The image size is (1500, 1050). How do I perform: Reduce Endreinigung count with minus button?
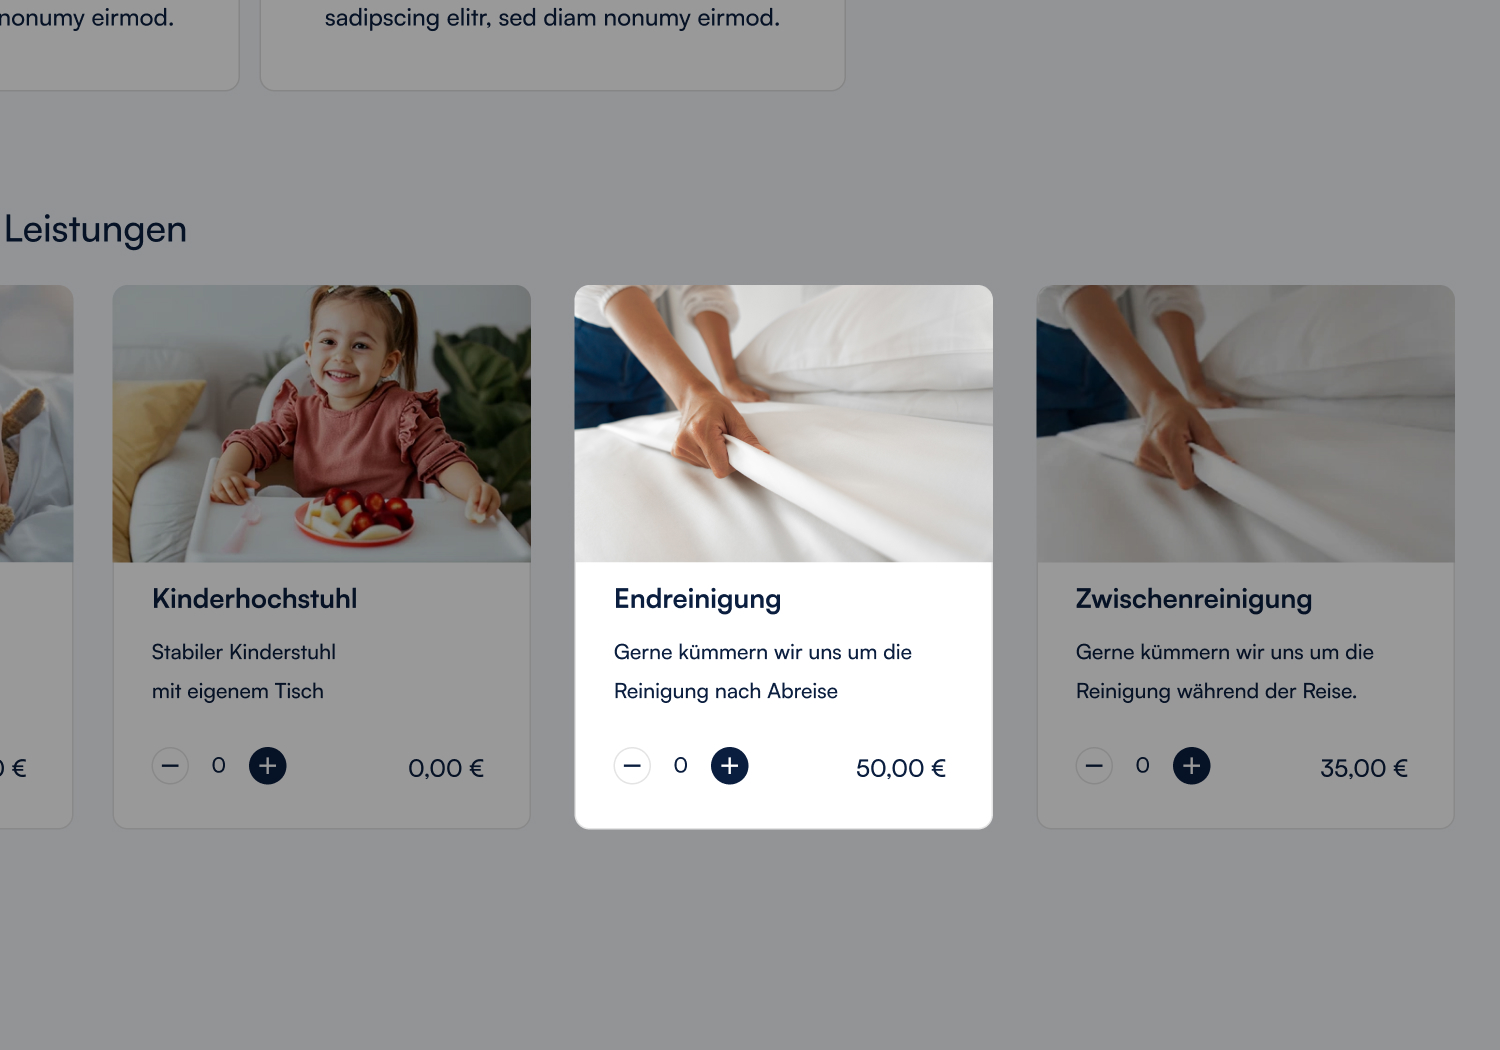tap(632, 766)
